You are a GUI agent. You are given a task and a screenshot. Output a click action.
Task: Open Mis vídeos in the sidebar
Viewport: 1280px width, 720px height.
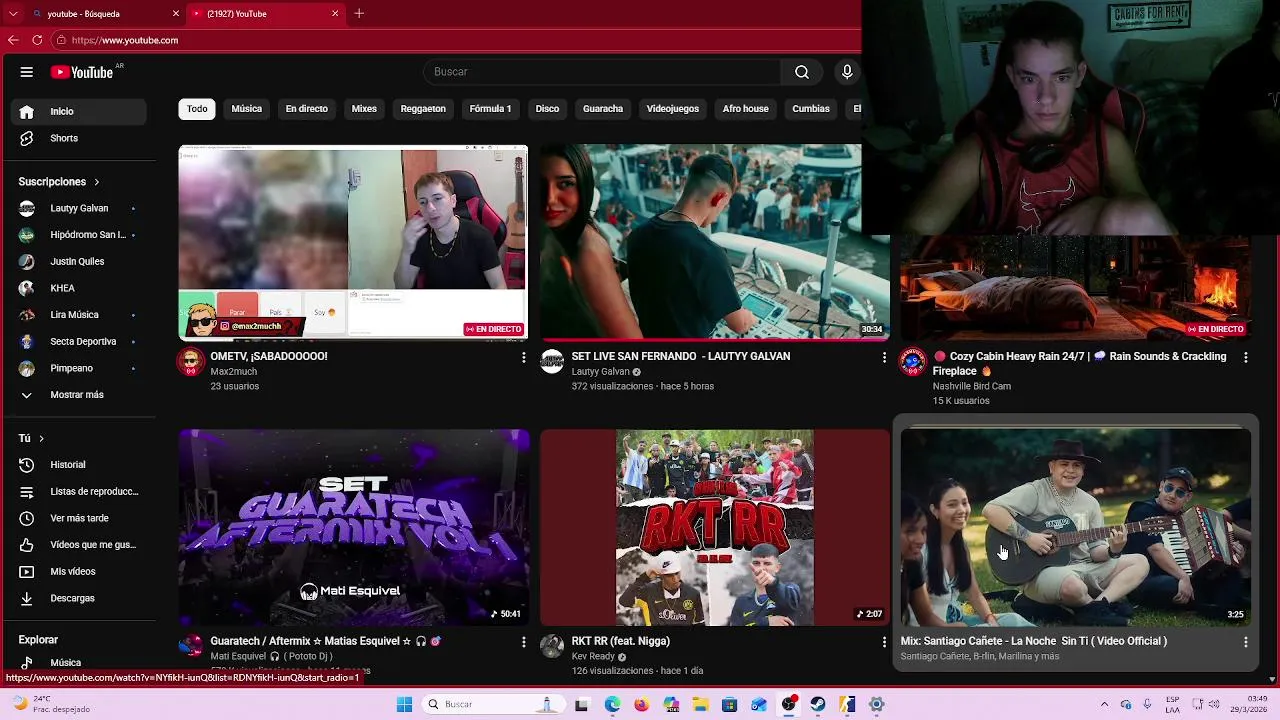point(80,572)
